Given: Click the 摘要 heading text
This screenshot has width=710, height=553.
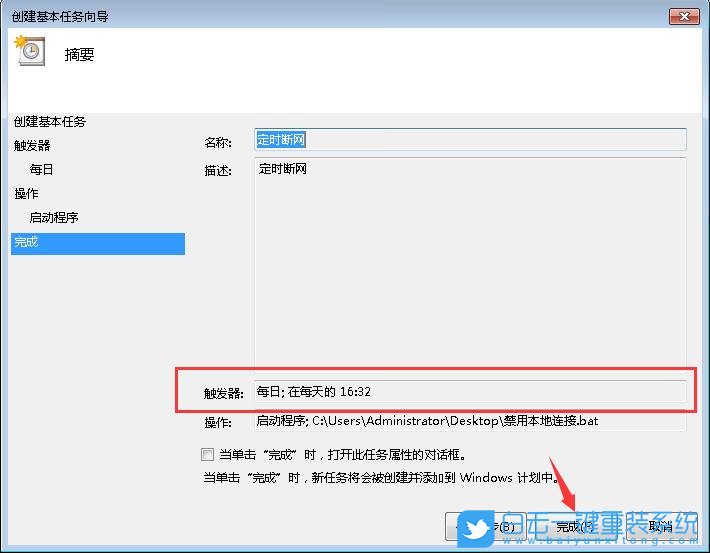Looking at the screenshot, I should click(x=79, y=55).
